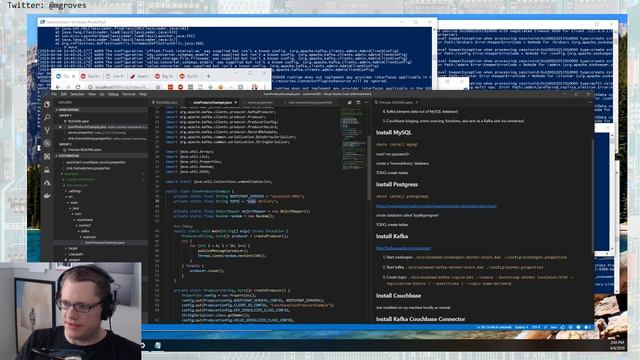Open the Debug menu
The image size is (640, 360).
tap(113, 94)
